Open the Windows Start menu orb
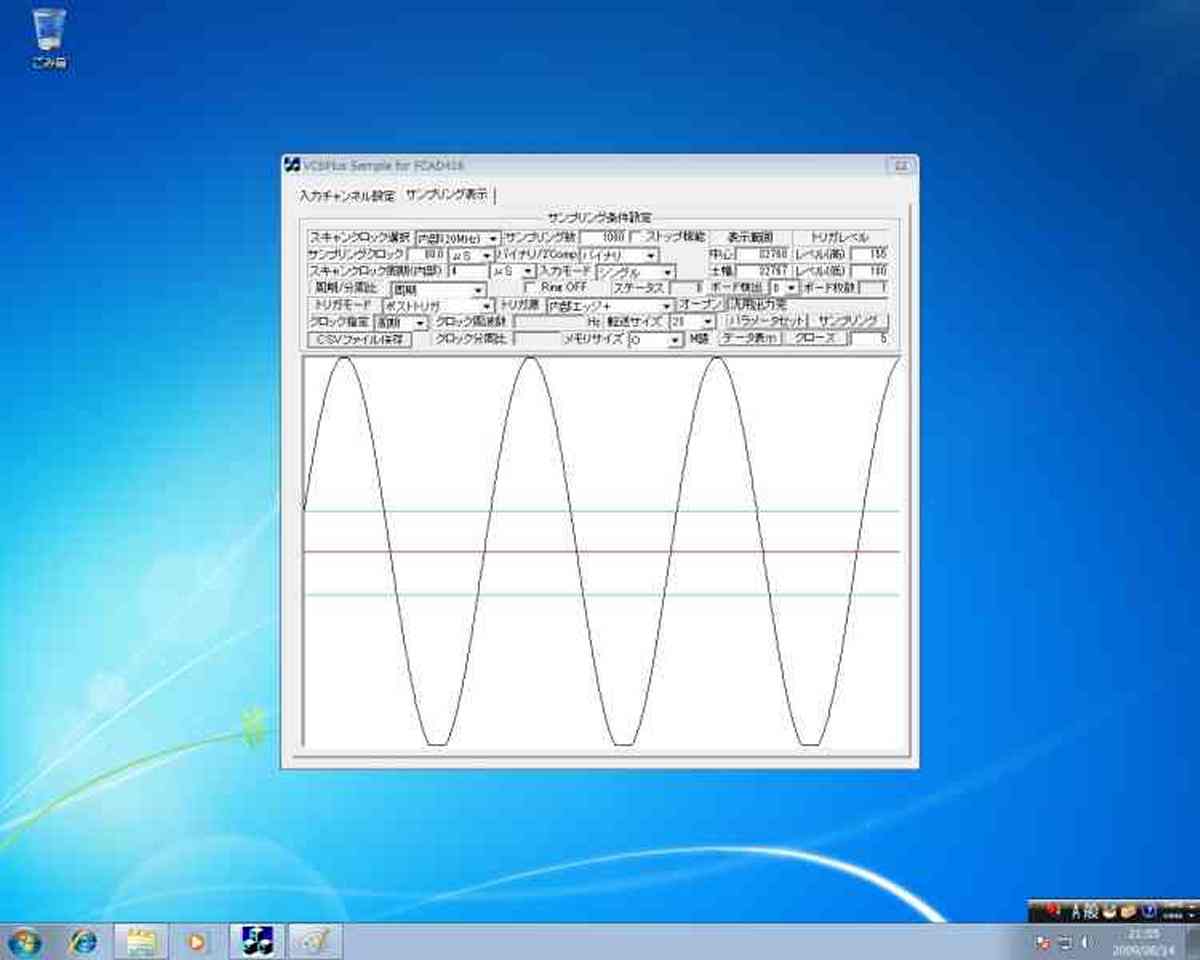Screen dimensions: 1200x960 [x=26, y=942]
